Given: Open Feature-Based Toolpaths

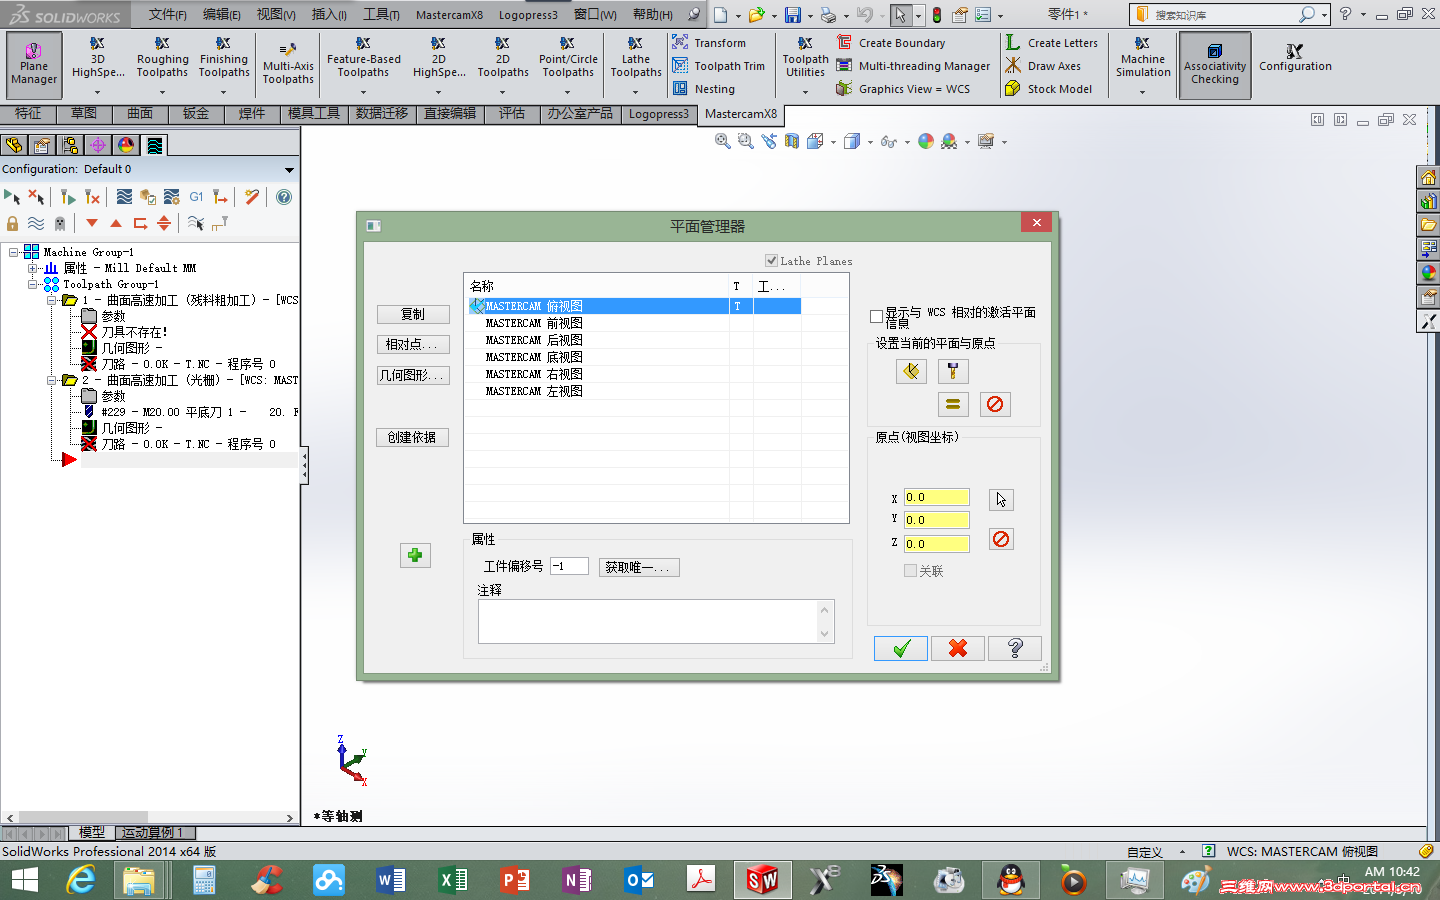Looking at the screenshot, I should coord(363,59).
